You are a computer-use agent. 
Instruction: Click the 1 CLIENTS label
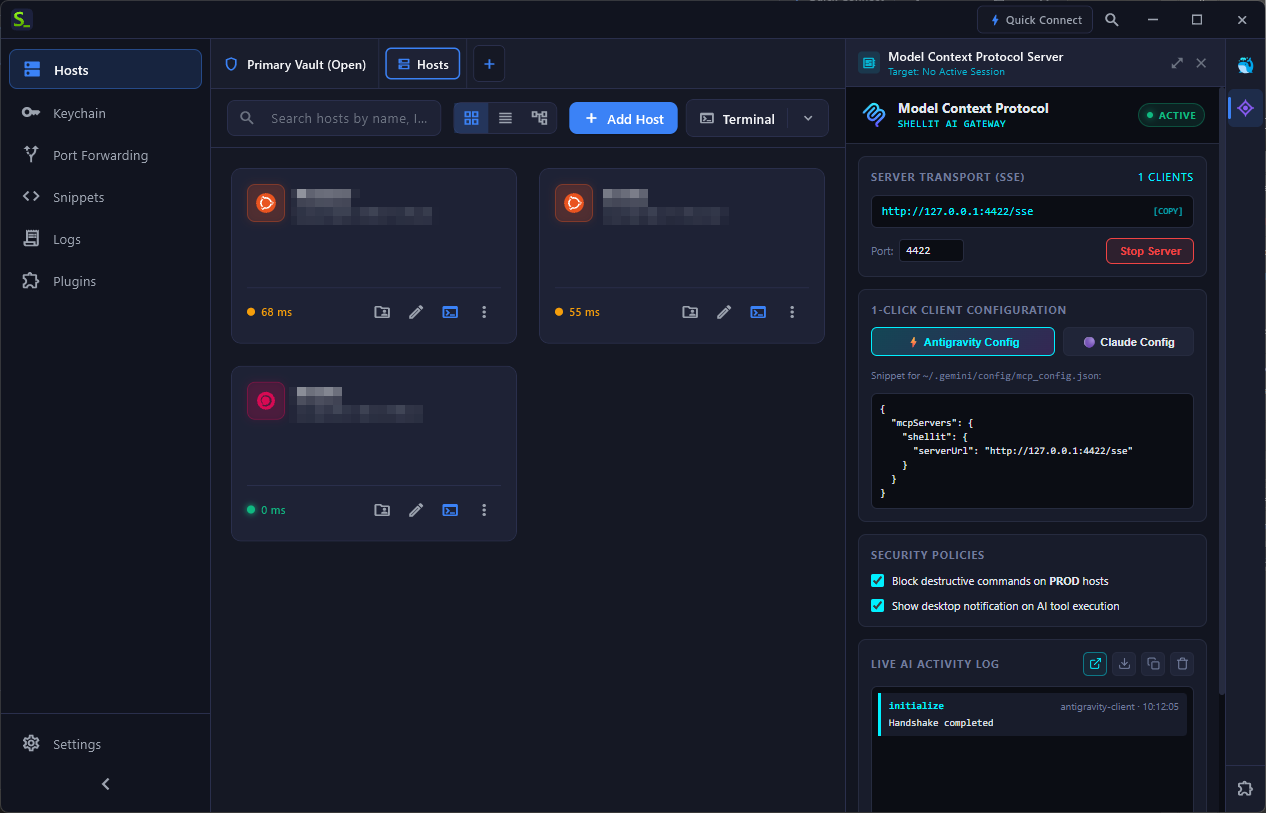pos(1165,177)
